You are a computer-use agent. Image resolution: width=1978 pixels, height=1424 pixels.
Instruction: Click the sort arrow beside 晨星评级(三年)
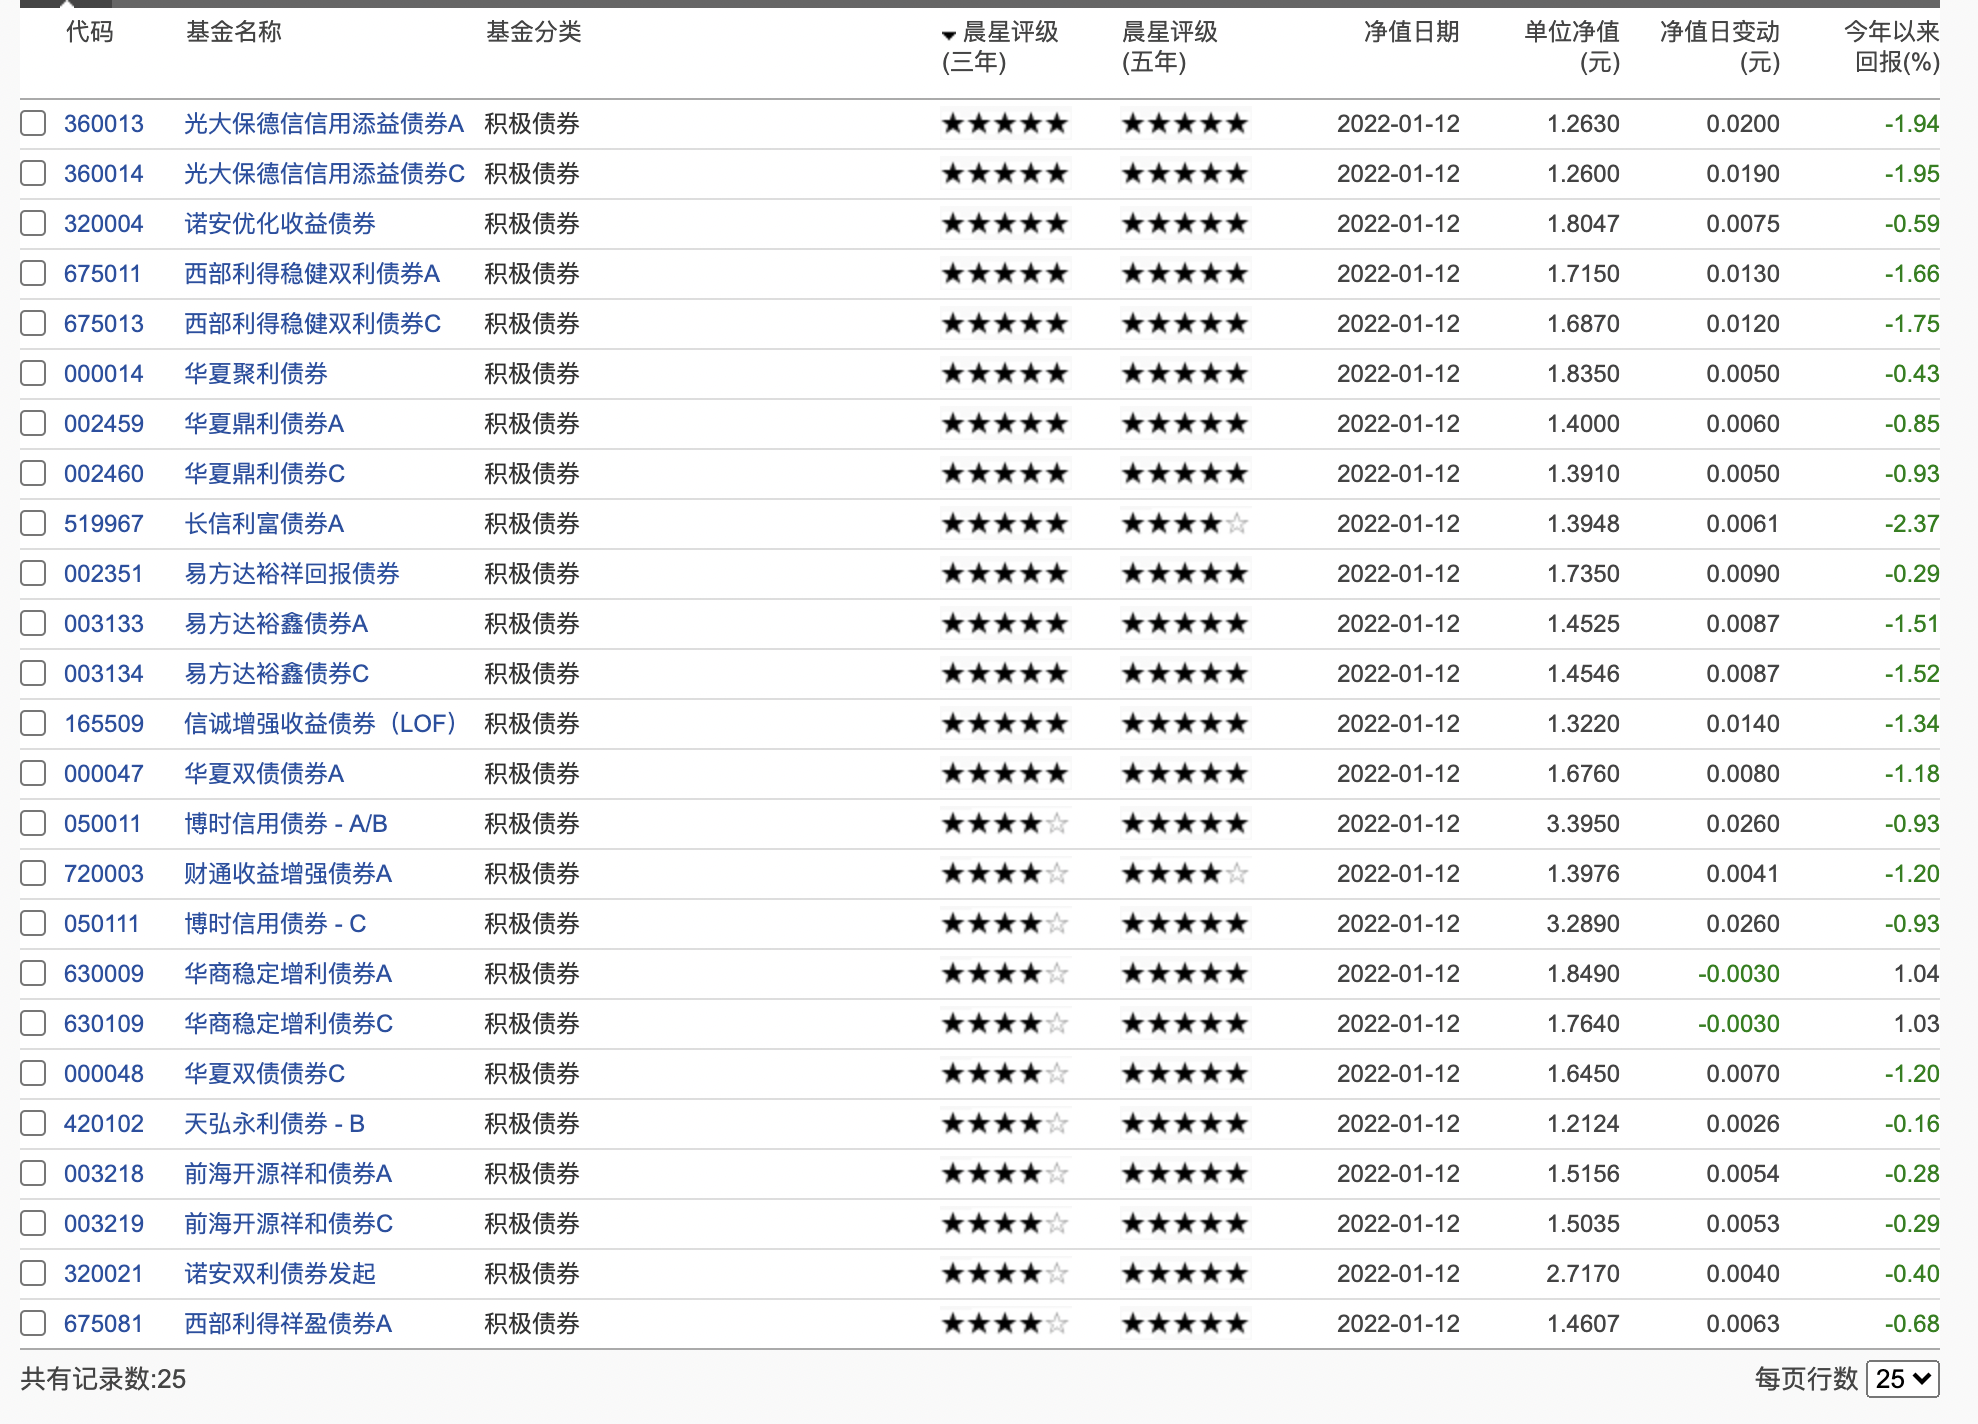click(948, 35)
